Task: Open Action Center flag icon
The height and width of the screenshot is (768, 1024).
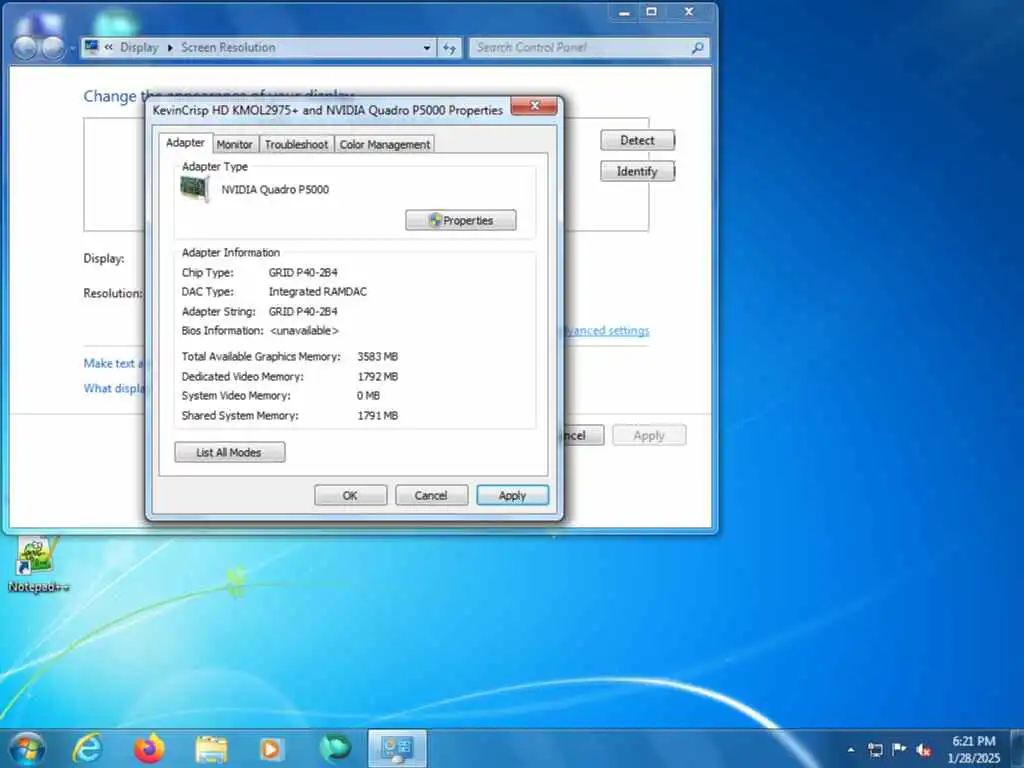Action: (x=899, y=749)
